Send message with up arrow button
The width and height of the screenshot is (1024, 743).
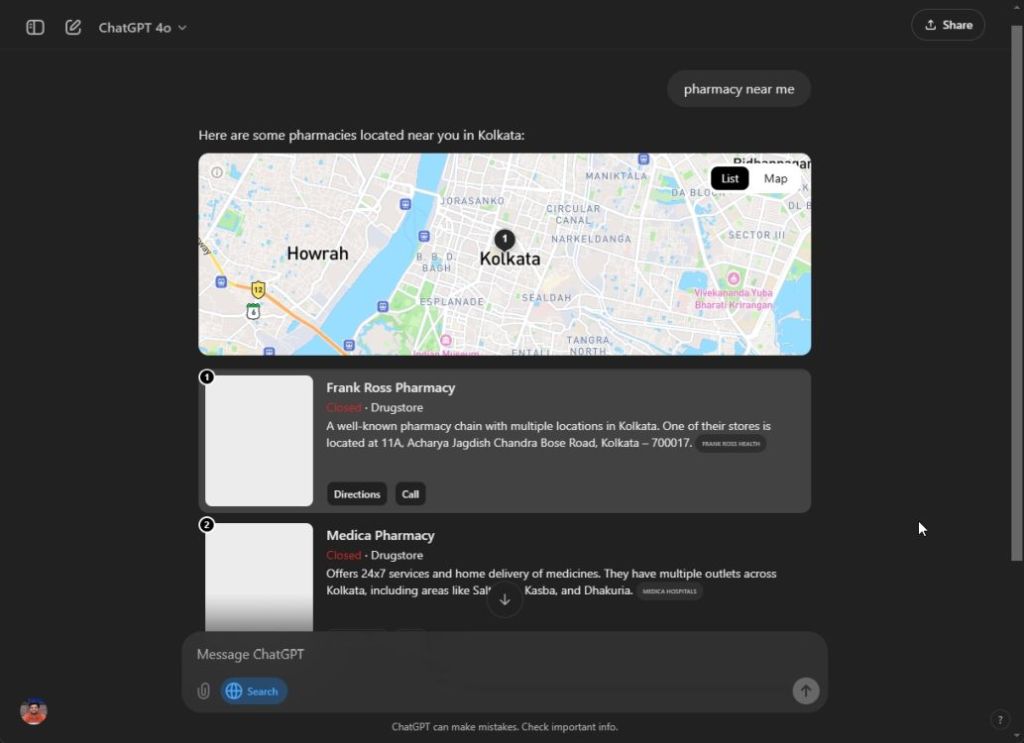point(805,691)
